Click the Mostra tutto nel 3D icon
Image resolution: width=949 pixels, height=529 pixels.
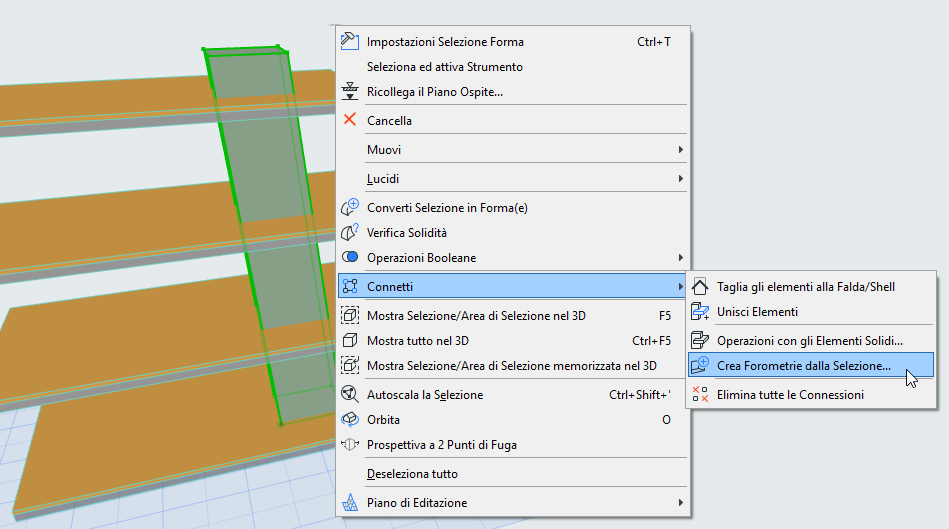[x=350, y=340]
